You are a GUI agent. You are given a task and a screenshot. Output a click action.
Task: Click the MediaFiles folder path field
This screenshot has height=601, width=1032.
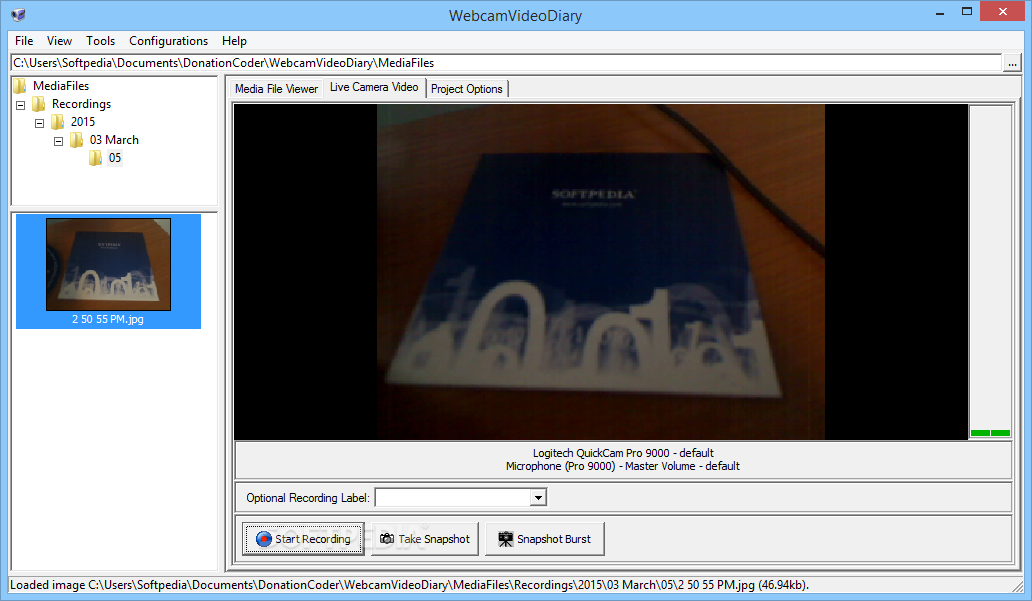(x=506, y=63)
